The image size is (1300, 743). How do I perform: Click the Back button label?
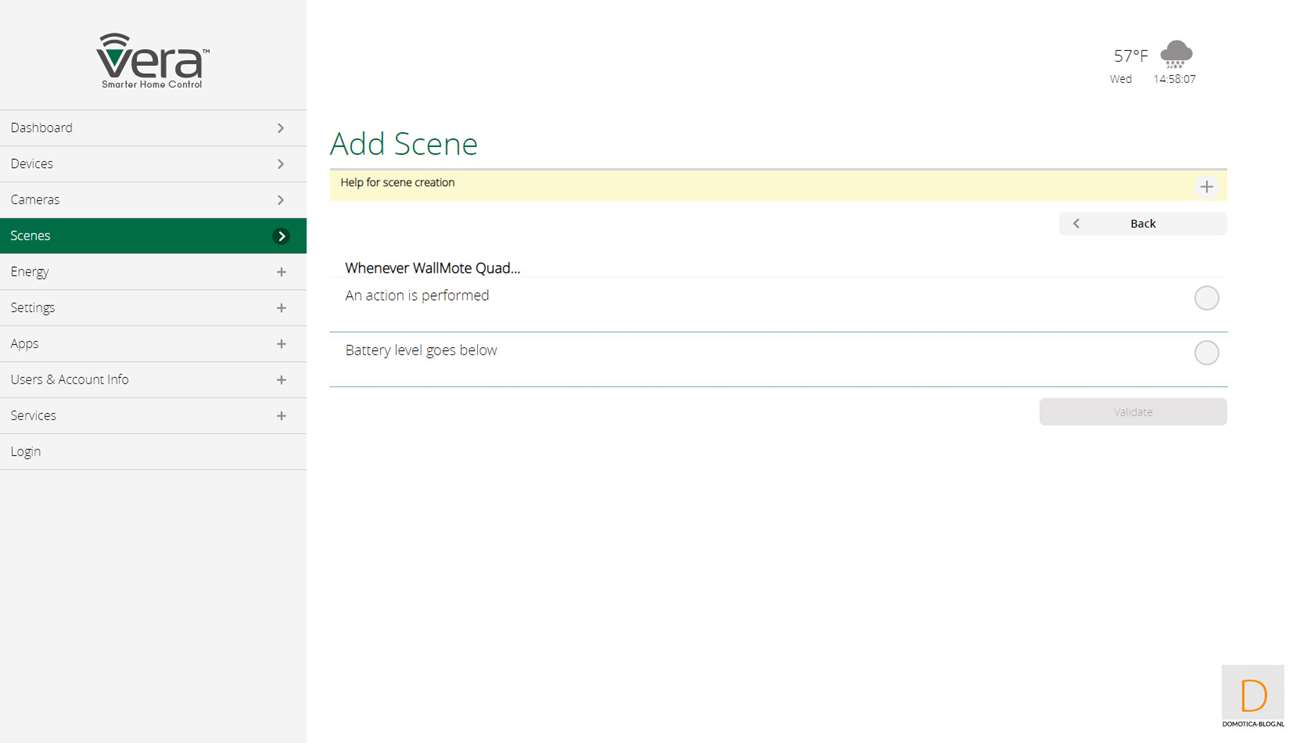coord(1142,224)
